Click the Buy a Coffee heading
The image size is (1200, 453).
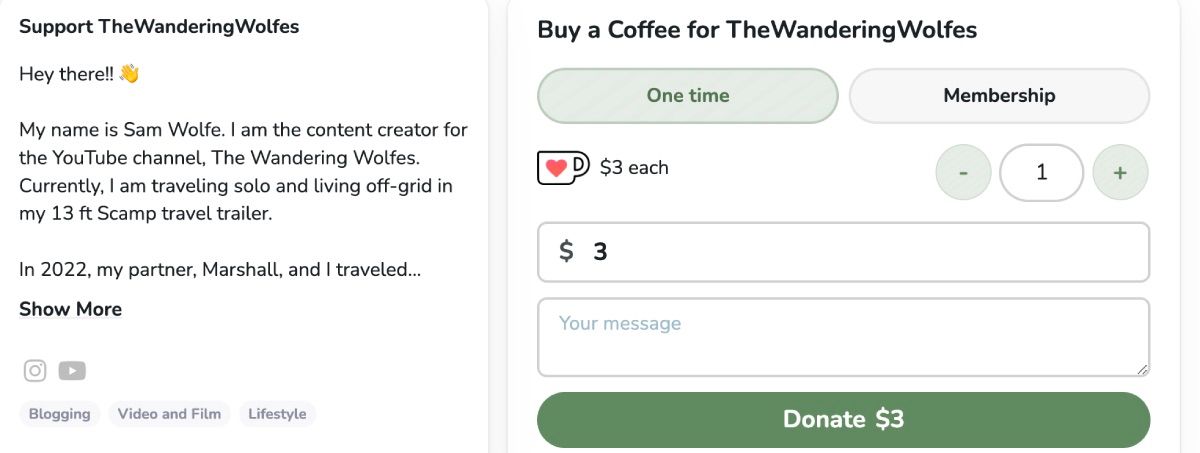point(757,30)
